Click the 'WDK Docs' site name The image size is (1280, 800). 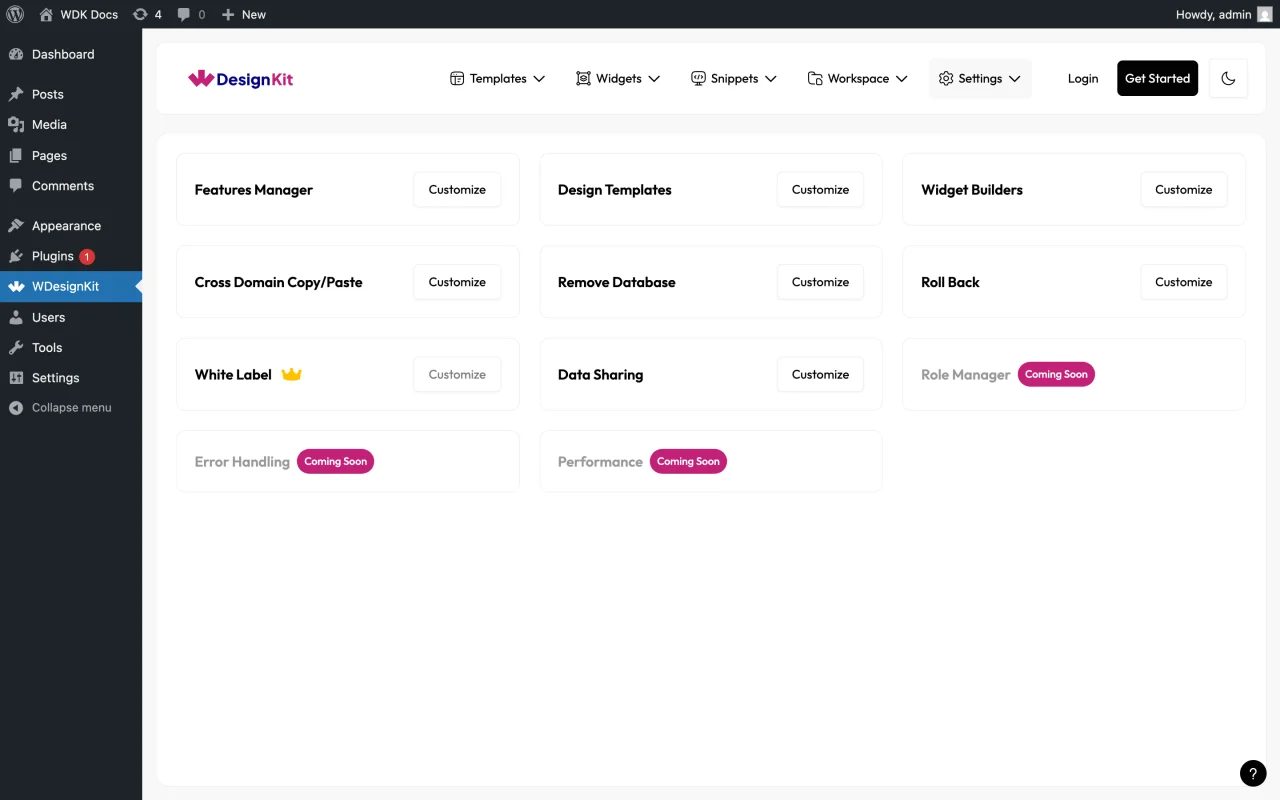tap(88, 14)
